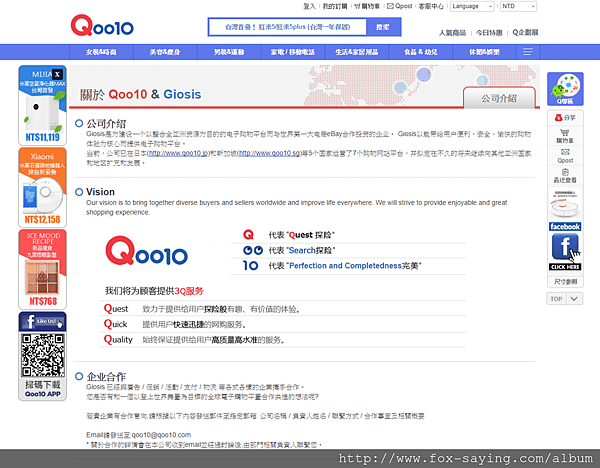
Task: Click the 尺寸參照 size reference link
Action: 565,282
